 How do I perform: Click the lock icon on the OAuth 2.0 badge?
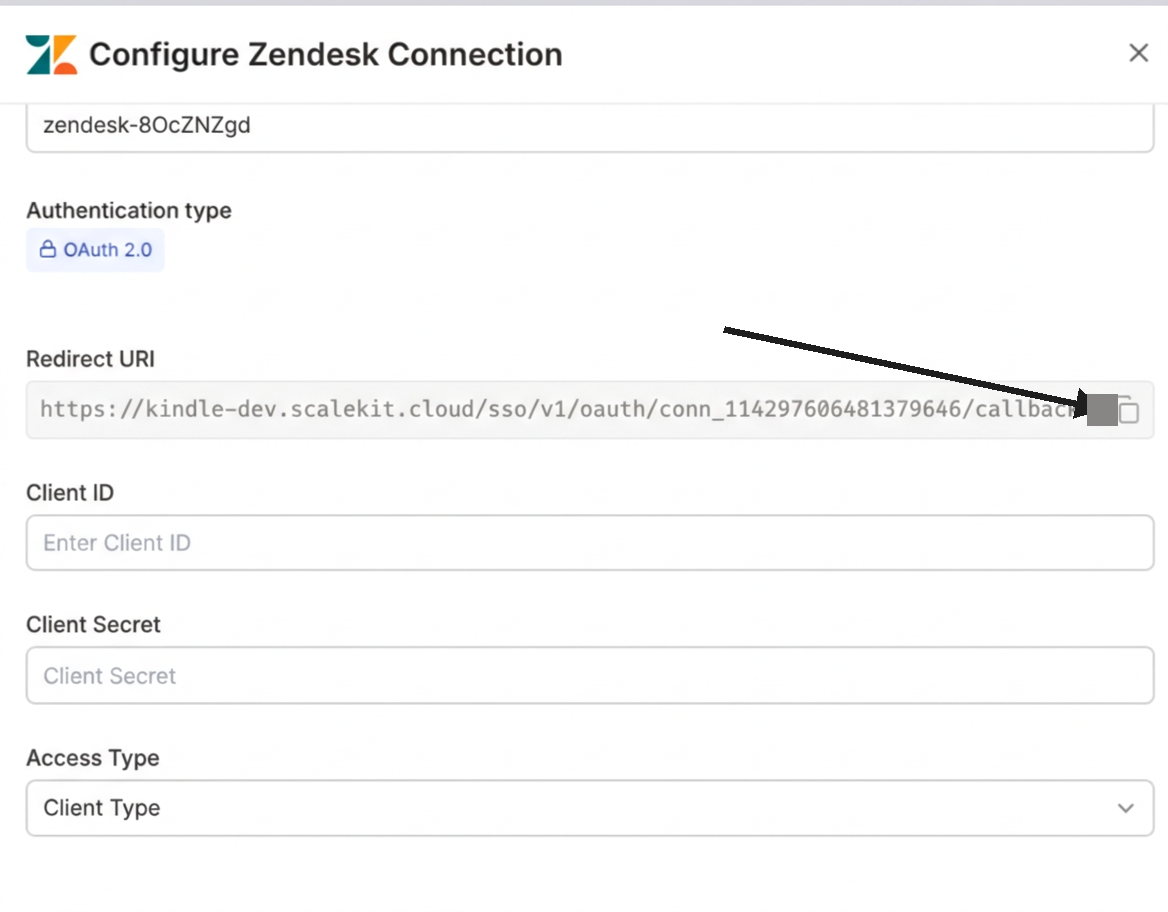pos(47,249)
